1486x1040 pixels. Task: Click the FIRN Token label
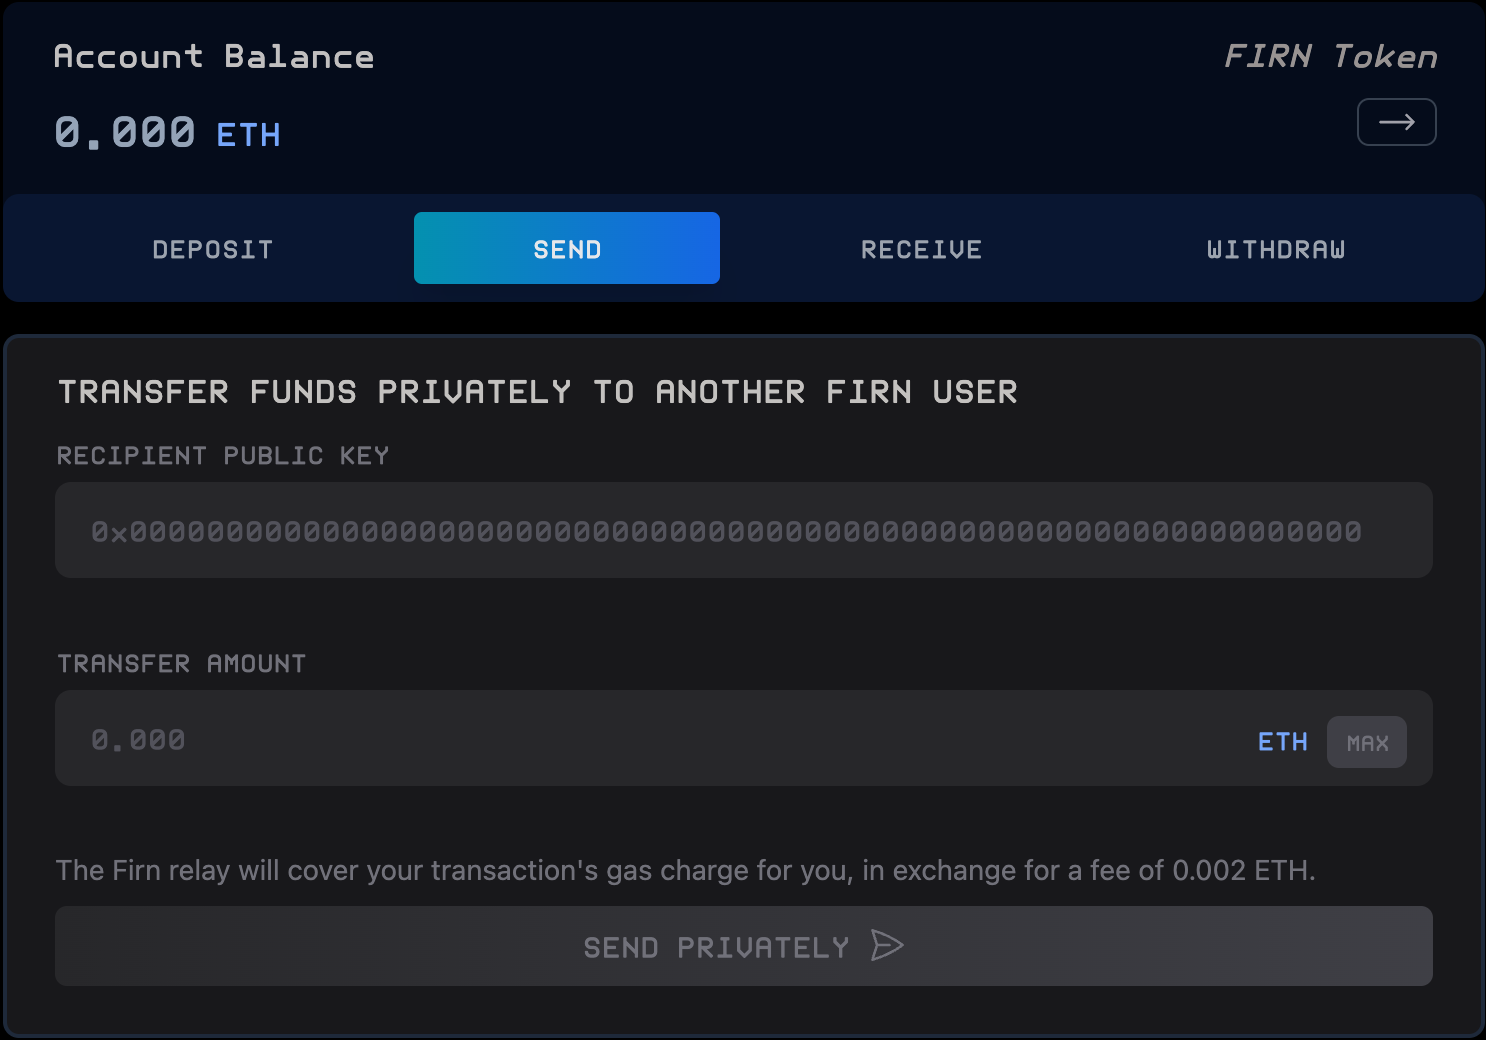(x=1330, y=57)
